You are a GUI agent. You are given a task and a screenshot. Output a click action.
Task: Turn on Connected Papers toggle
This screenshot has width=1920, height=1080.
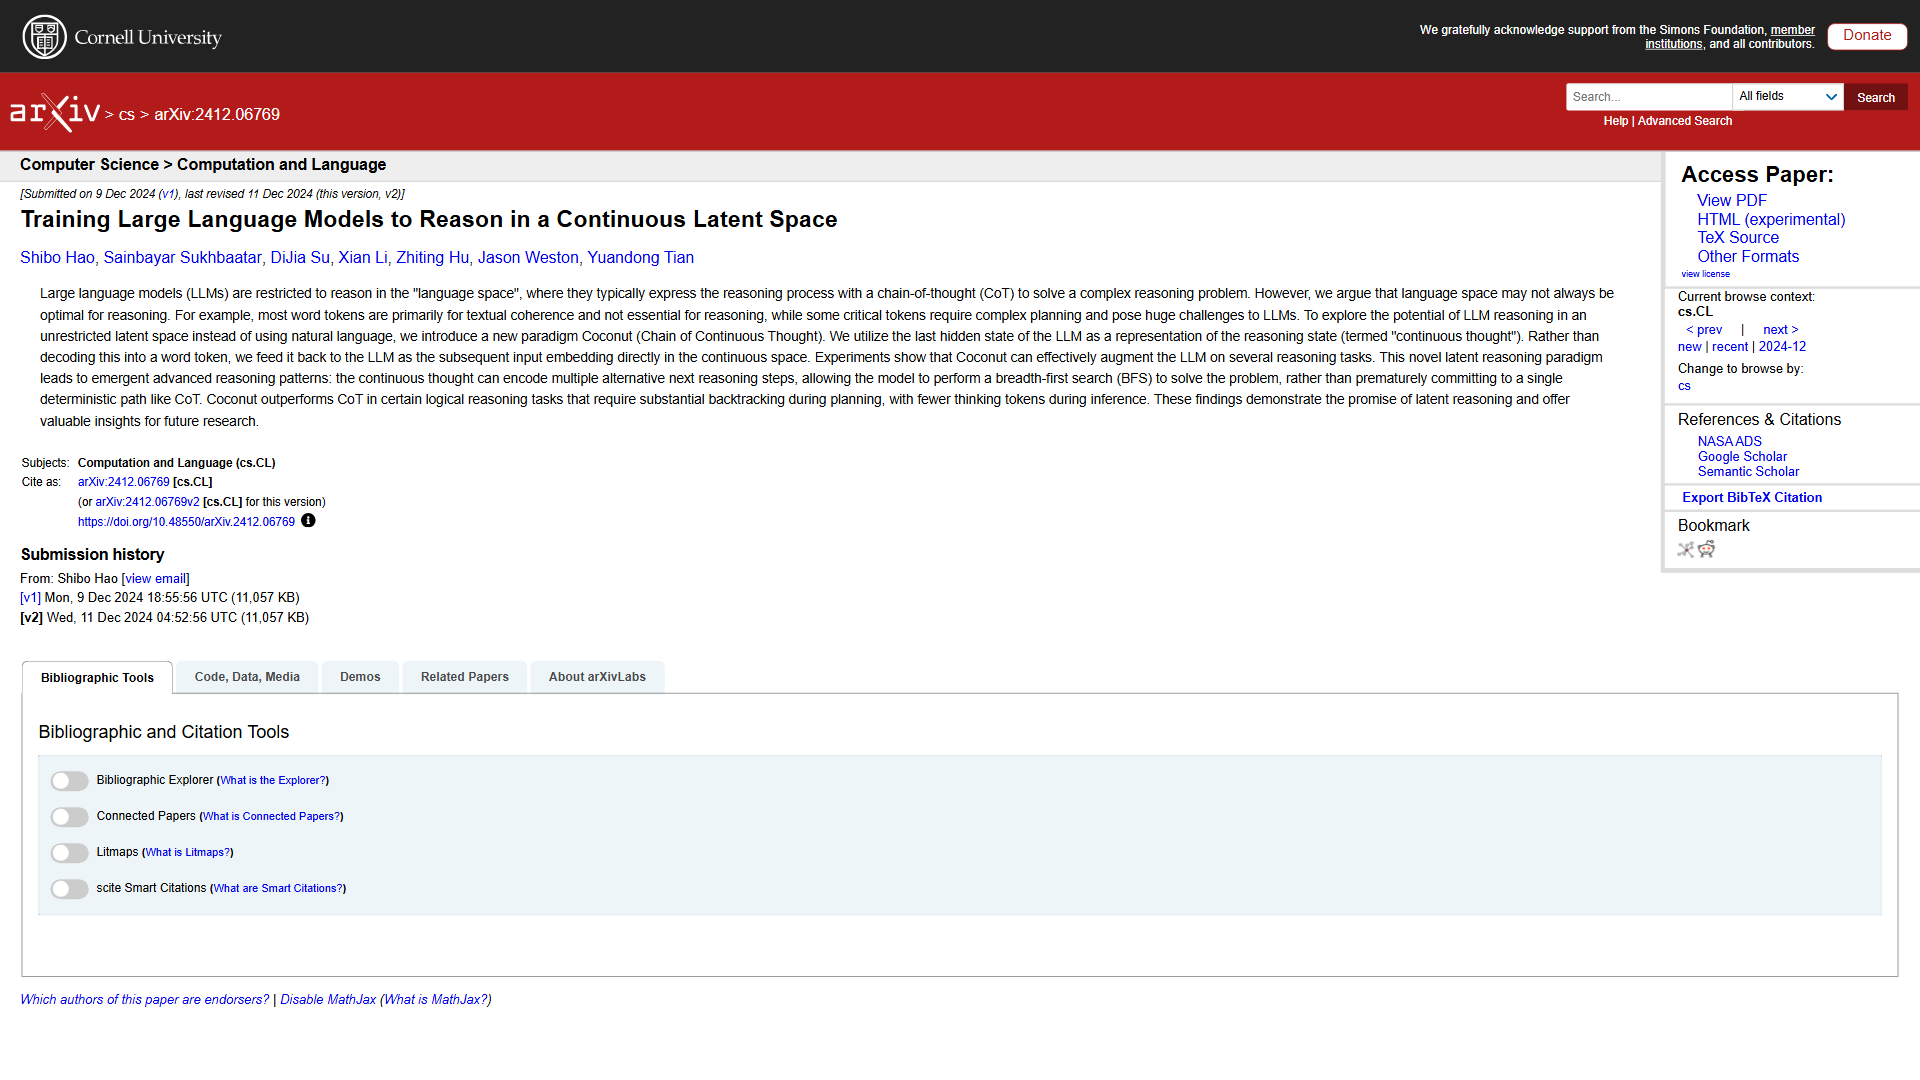70,817
